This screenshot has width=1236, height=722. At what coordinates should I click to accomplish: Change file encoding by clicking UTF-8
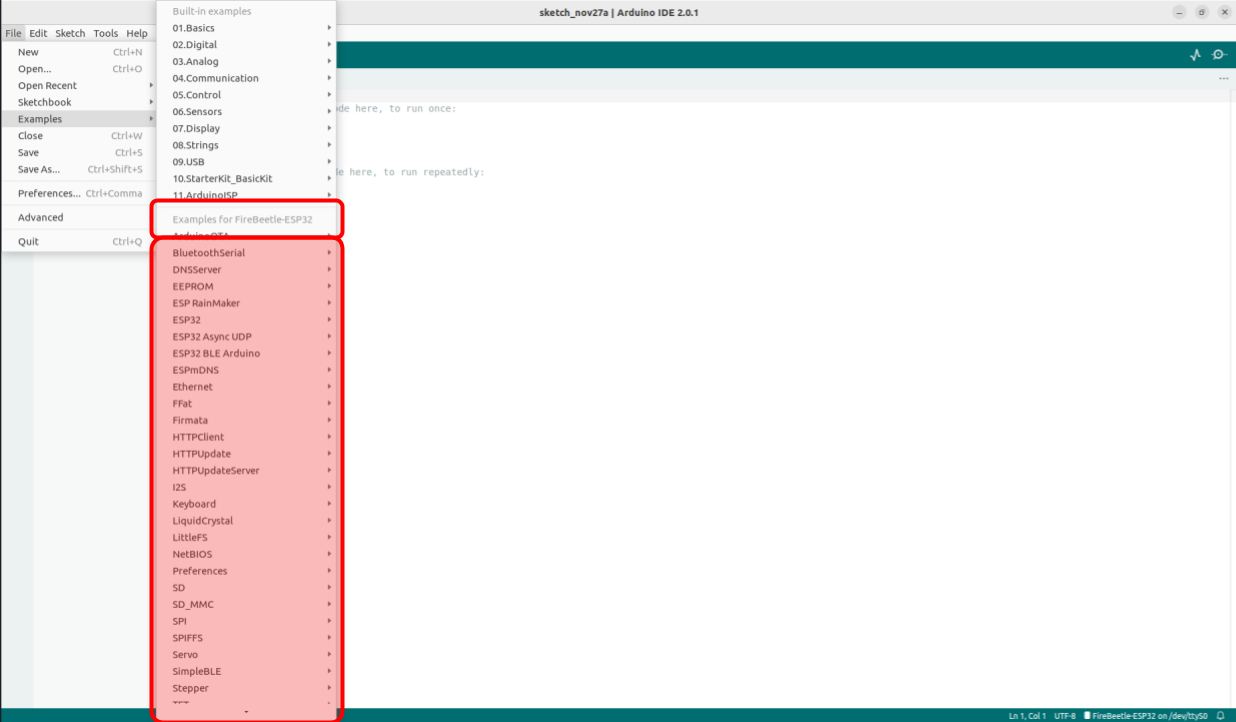click(1066, 715)
